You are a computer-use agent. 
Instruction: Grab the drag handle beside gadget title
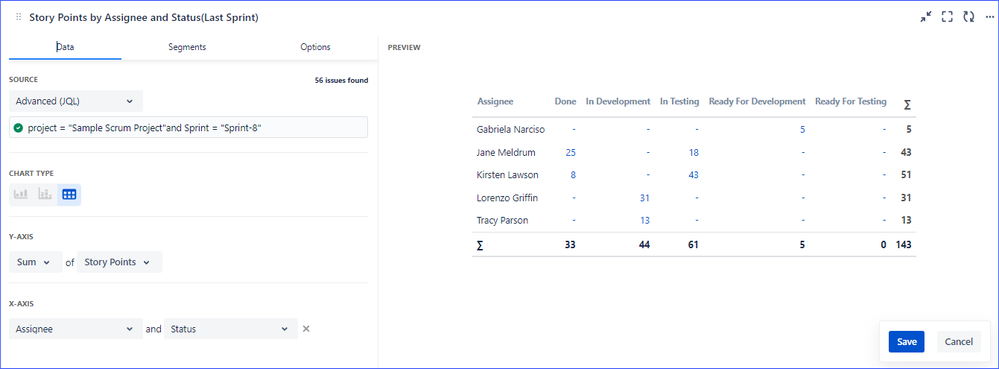(18, 18)
